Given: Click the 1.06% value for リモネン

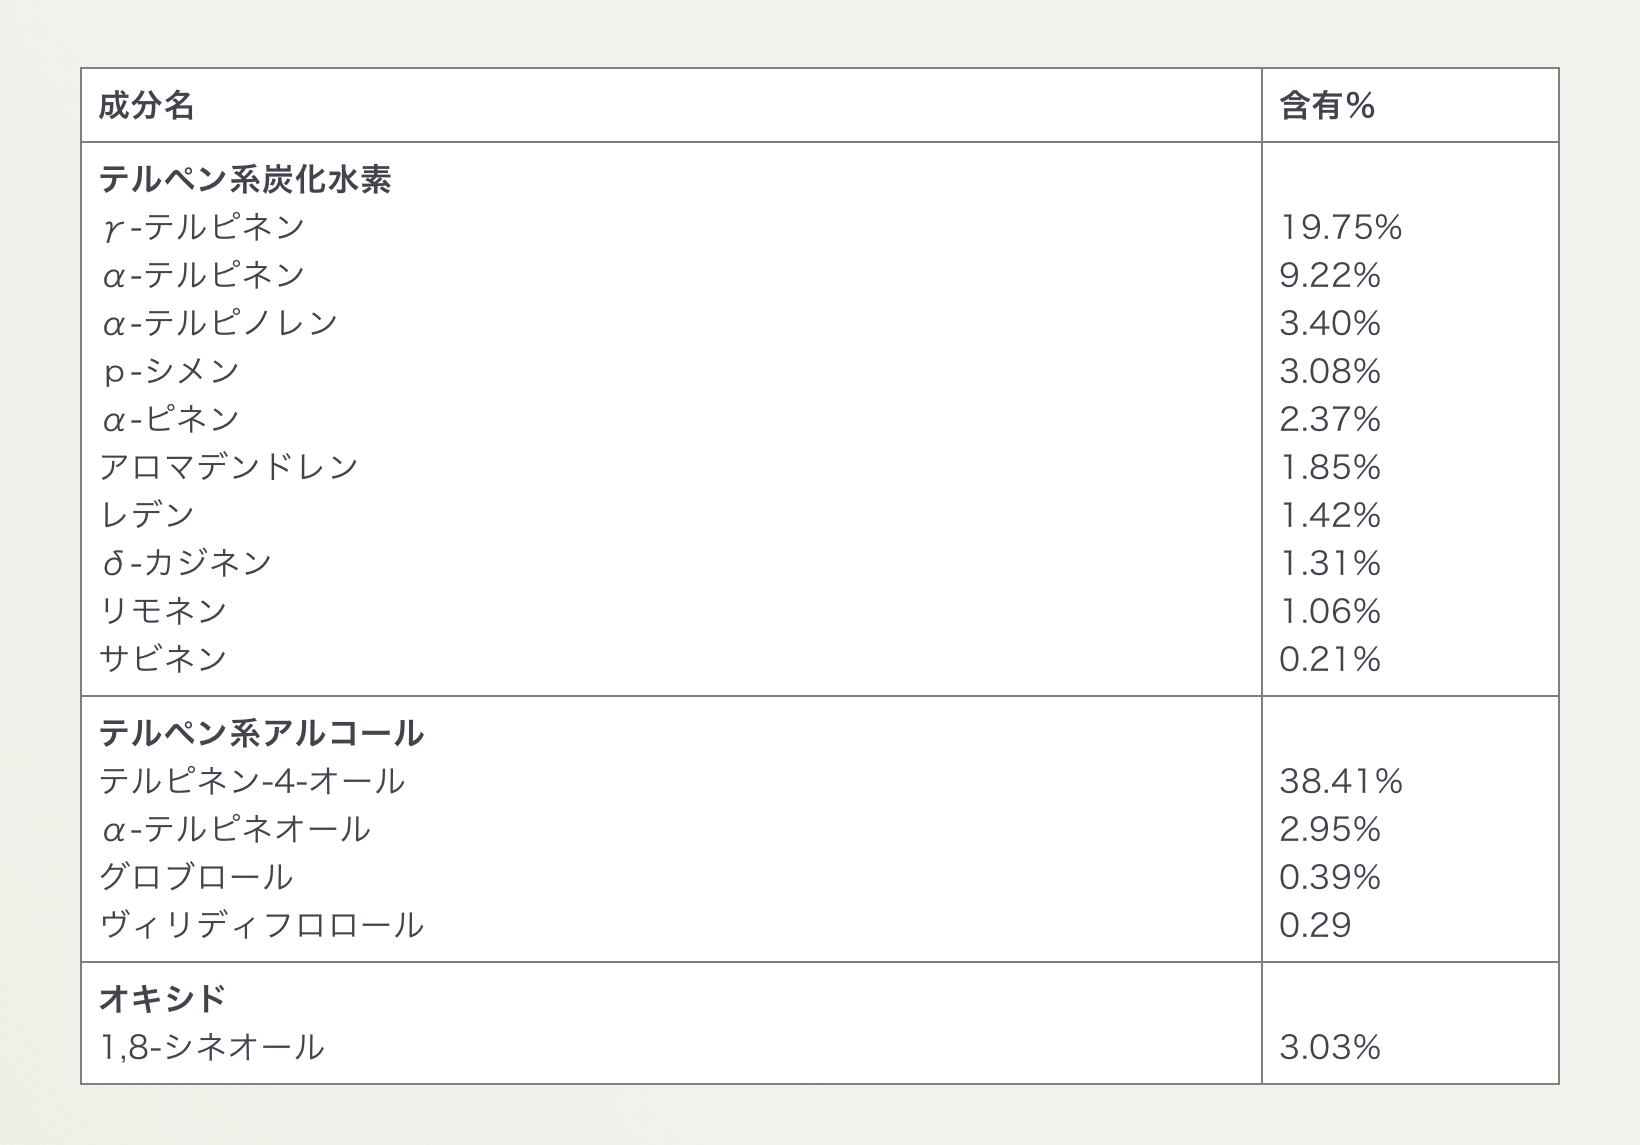Looking at the screenshot, I should pos(1329,611).
